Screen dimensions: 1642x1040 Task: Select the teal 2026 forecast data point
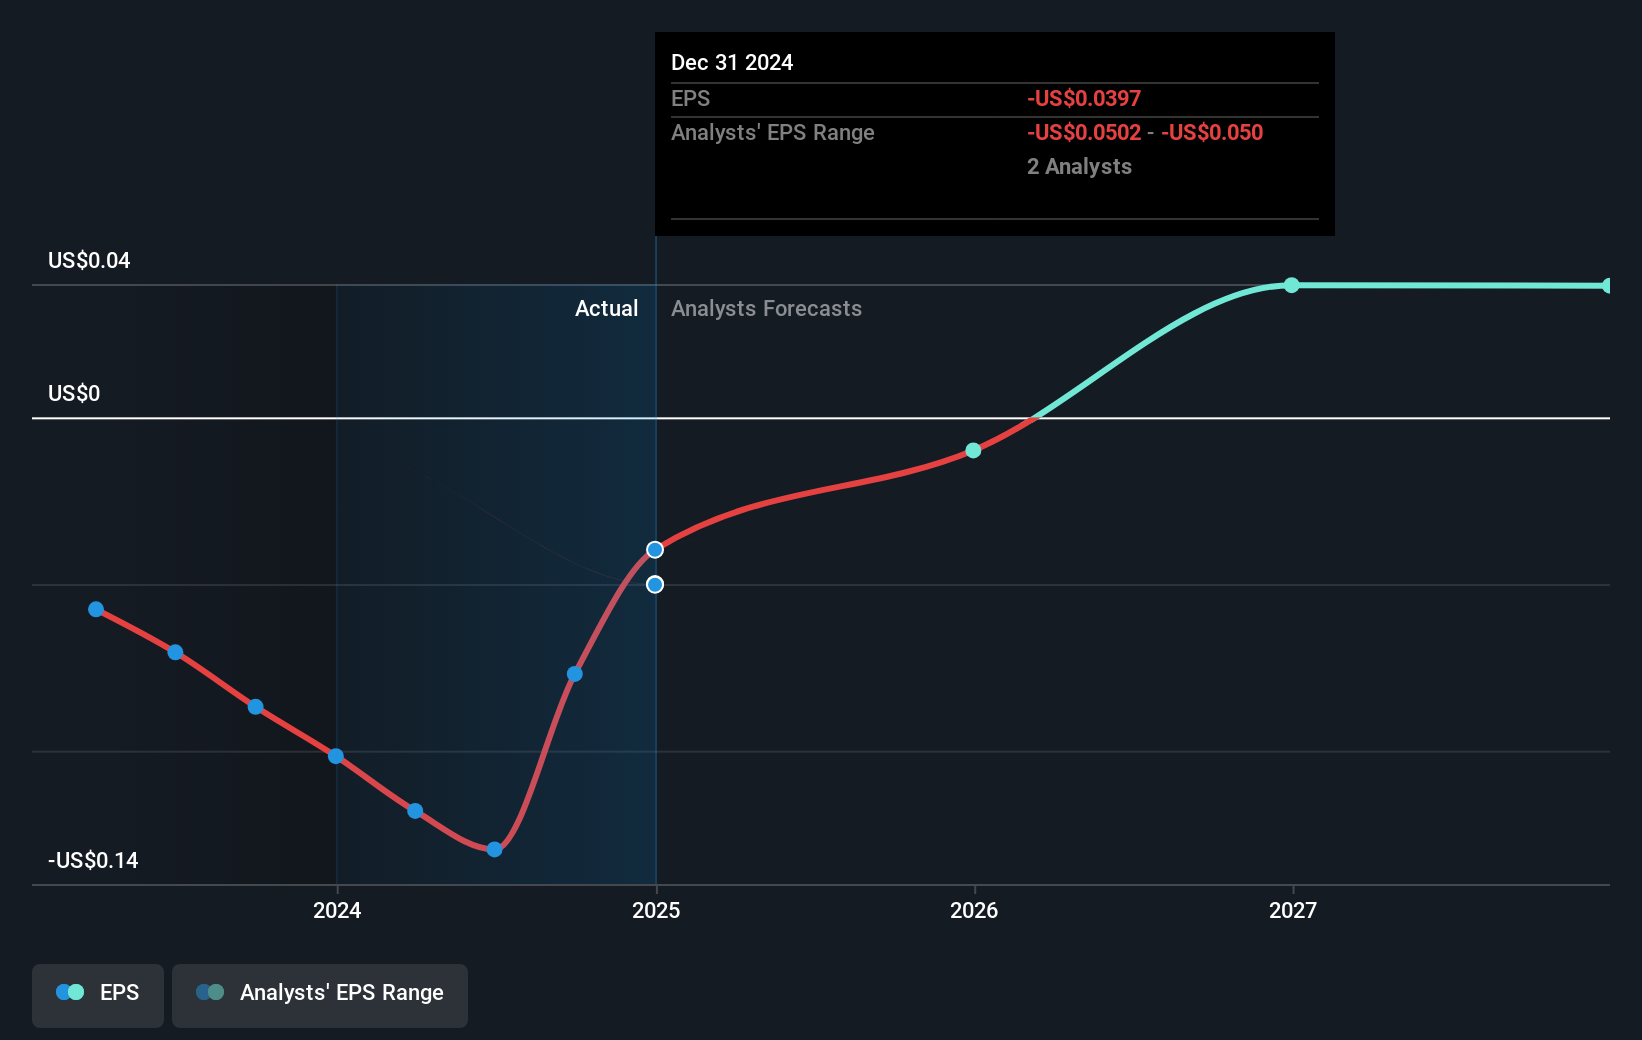click(x=971, y=450)
